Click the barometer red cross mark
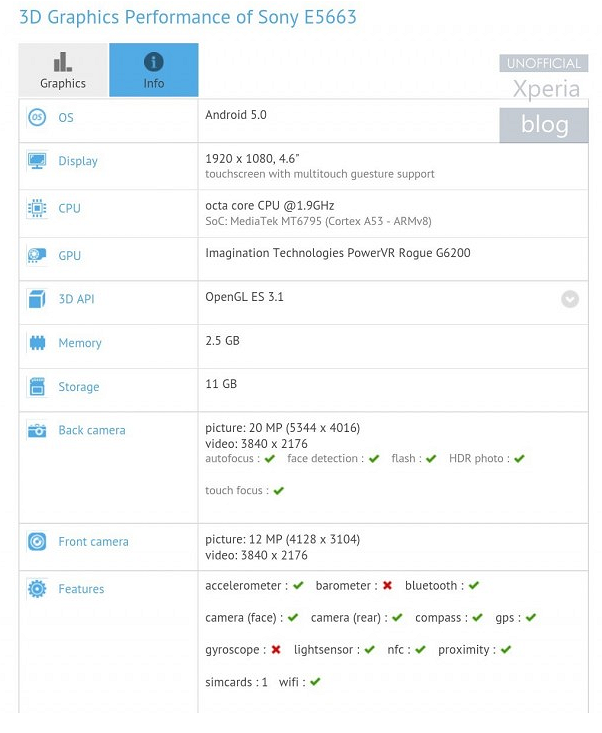602x733 pixels. pyautogui.click(x=387, y=586)
